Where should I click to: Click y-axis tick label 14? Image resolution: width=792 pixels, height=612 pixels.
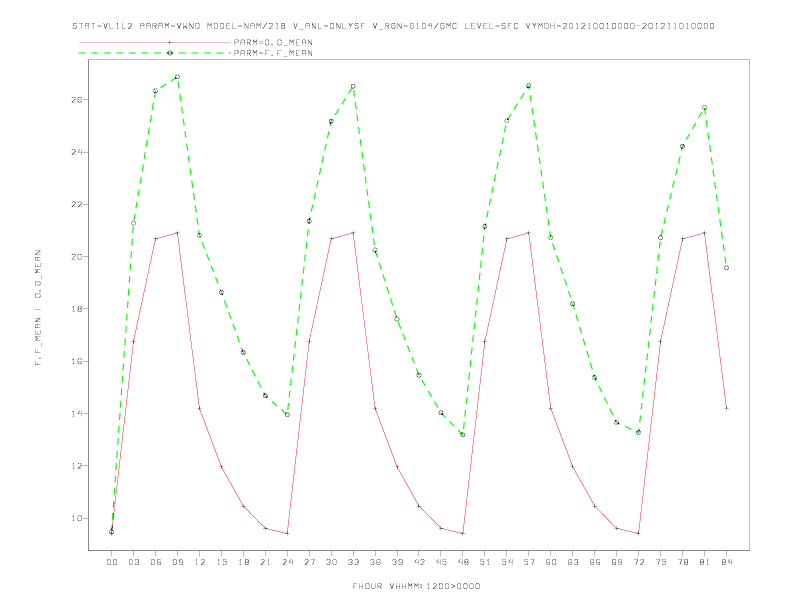tap(76, 414)
